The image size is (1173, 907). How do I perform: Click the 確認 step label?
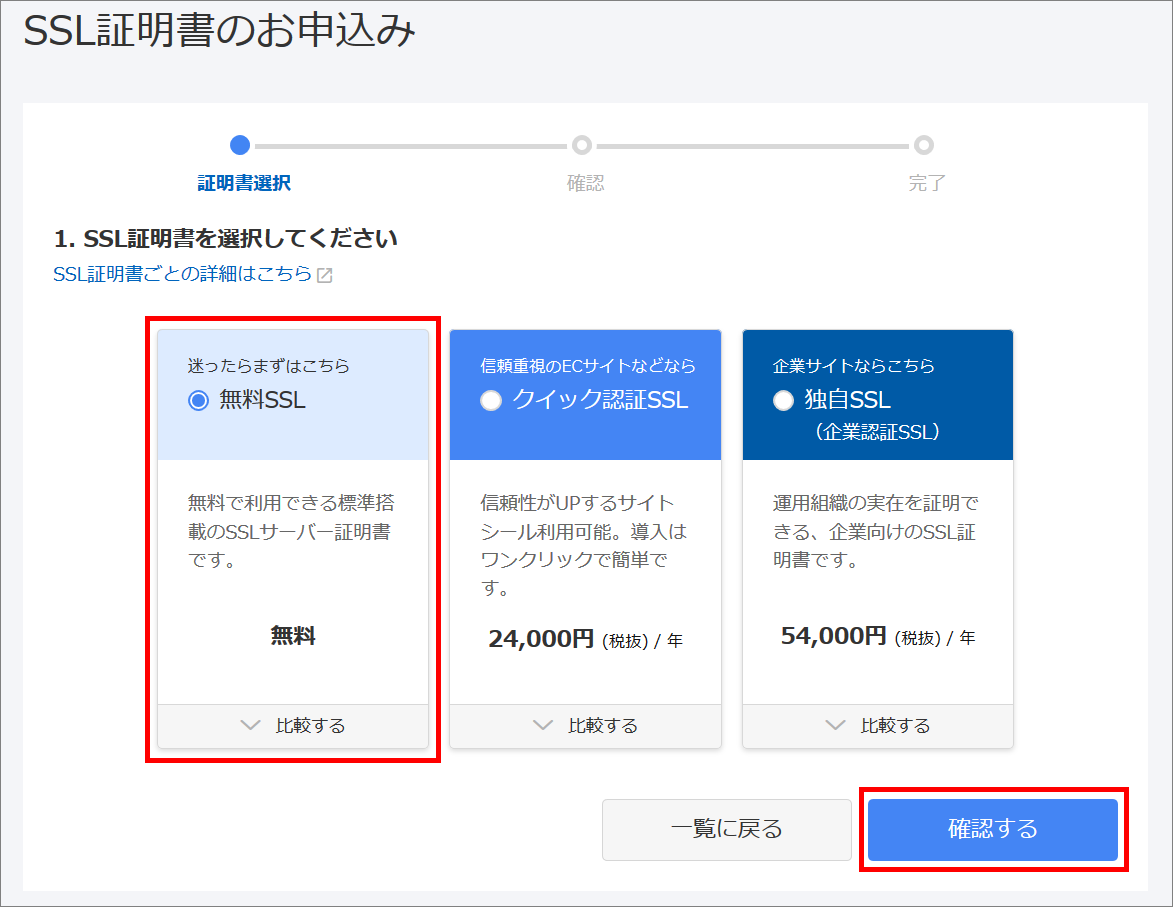(x=585, y=183)
